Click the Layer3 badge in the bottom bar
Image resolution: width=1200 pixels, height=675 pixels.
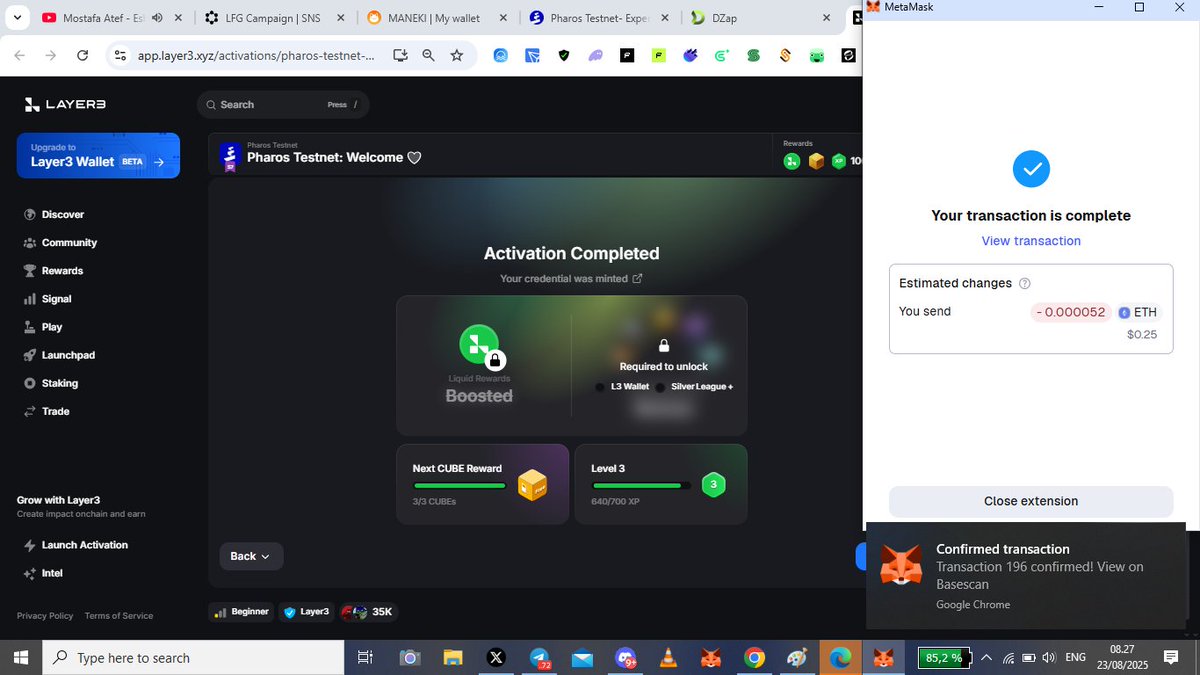[306, 611]
